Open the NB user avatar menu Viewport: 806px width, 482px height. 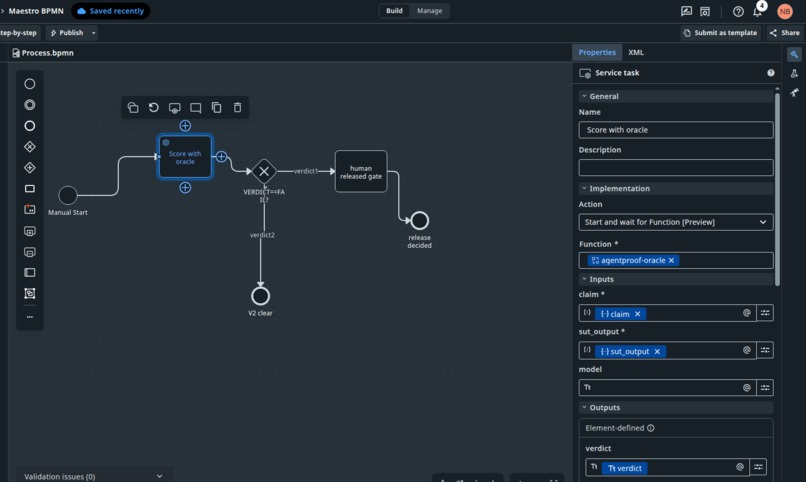click(785, 11)
